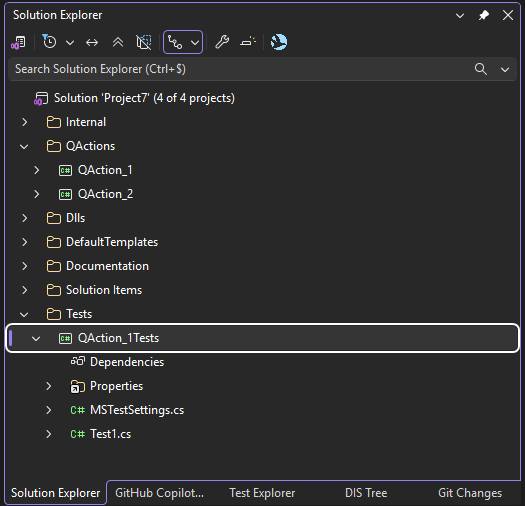Click the Dependencies node icon
525x506 pixels.
(78, 361)
